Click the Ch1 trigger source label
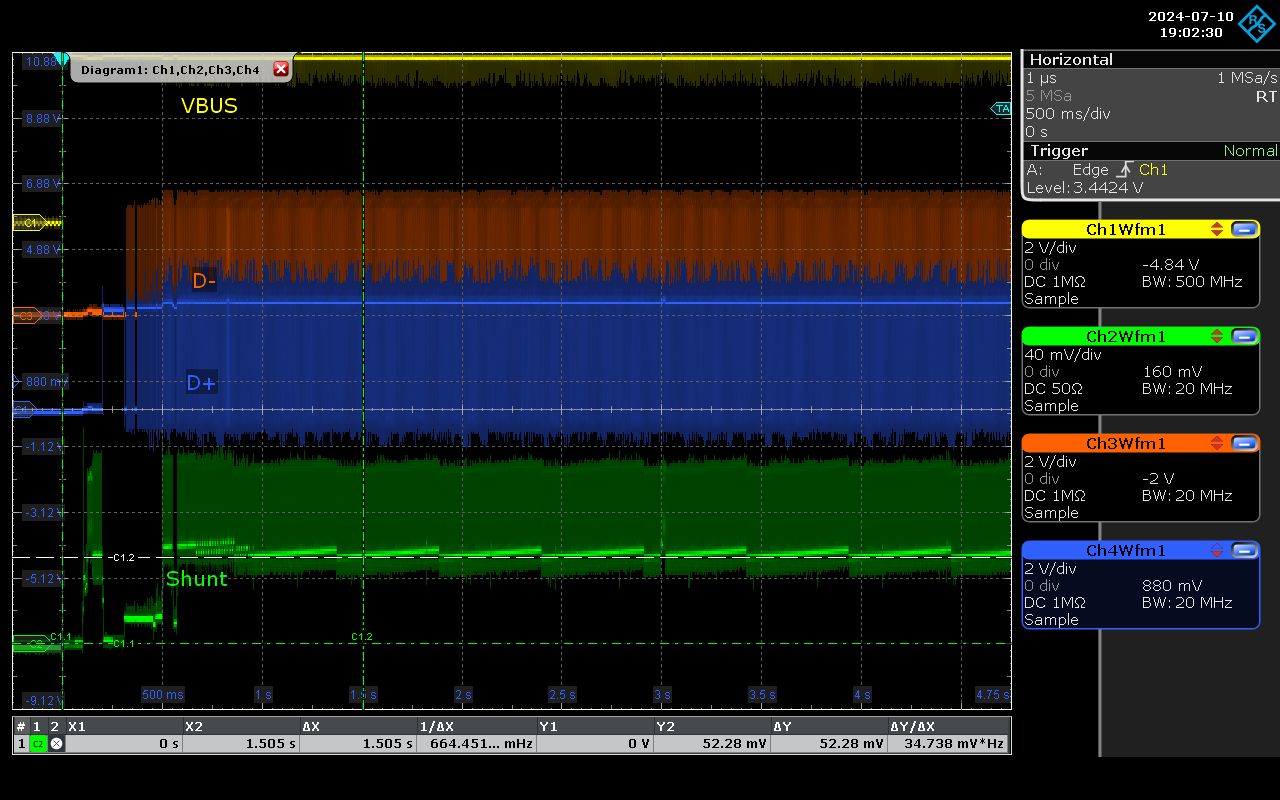Screen dimensions: 1280x800 coord(1153,170)
